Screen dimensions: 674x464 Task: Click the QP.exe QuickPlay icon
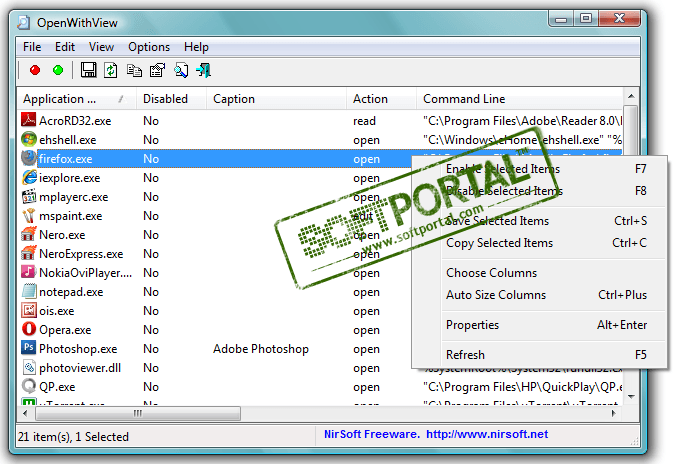coord(28,386)
